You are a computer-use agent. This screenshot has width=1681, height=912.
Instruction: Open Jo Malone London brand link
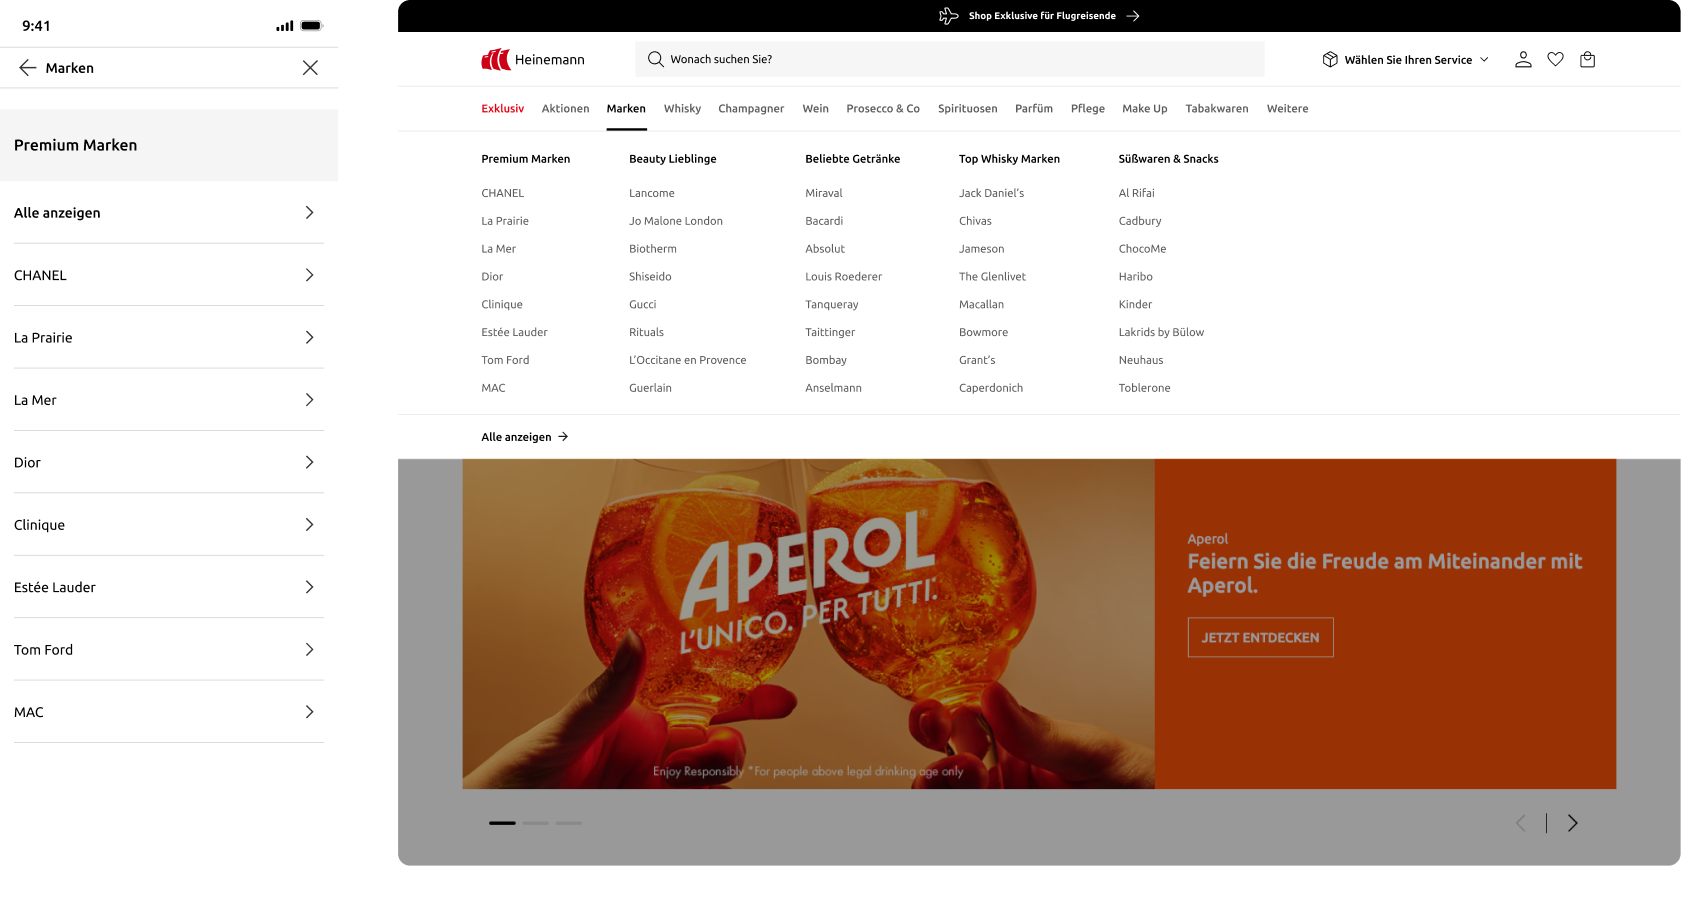676,221
